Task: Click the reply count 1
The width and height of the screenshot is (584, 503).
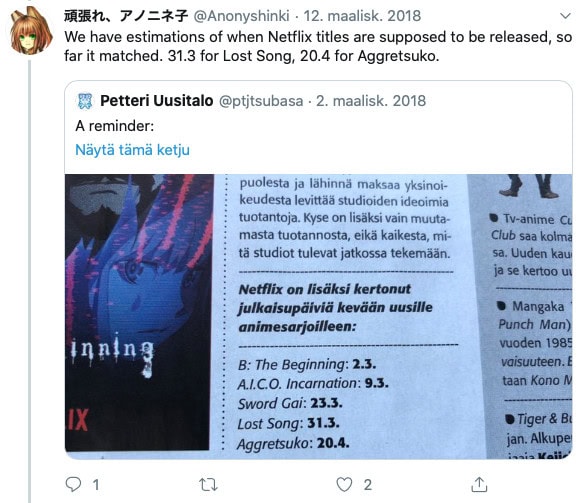Action: (96, 485)
